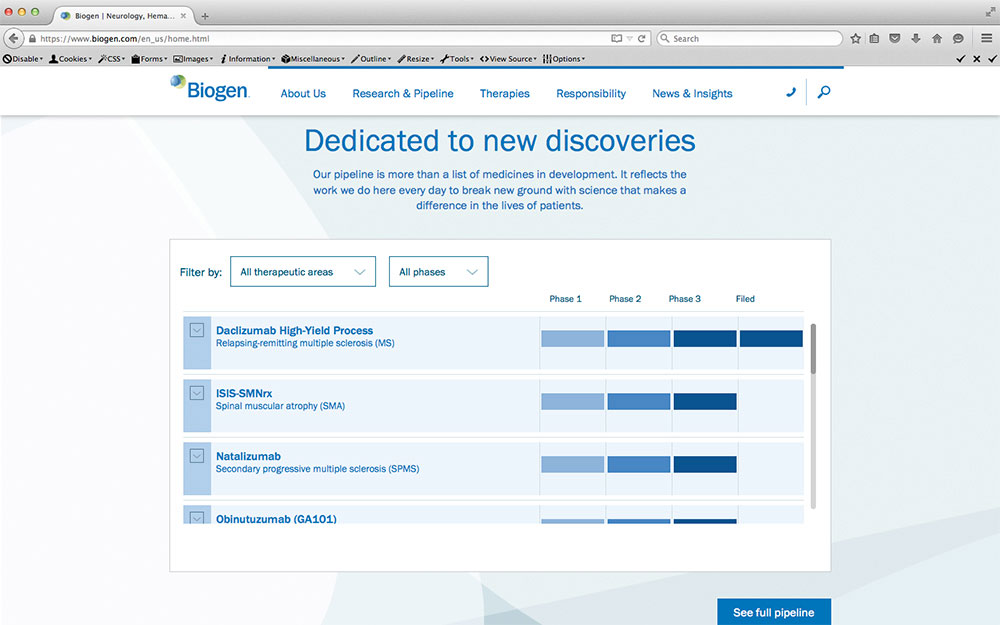Go to the browser home icon
Image resolution: width=1000 pixels, height=625 pixels.
click(x=937, y=38)
